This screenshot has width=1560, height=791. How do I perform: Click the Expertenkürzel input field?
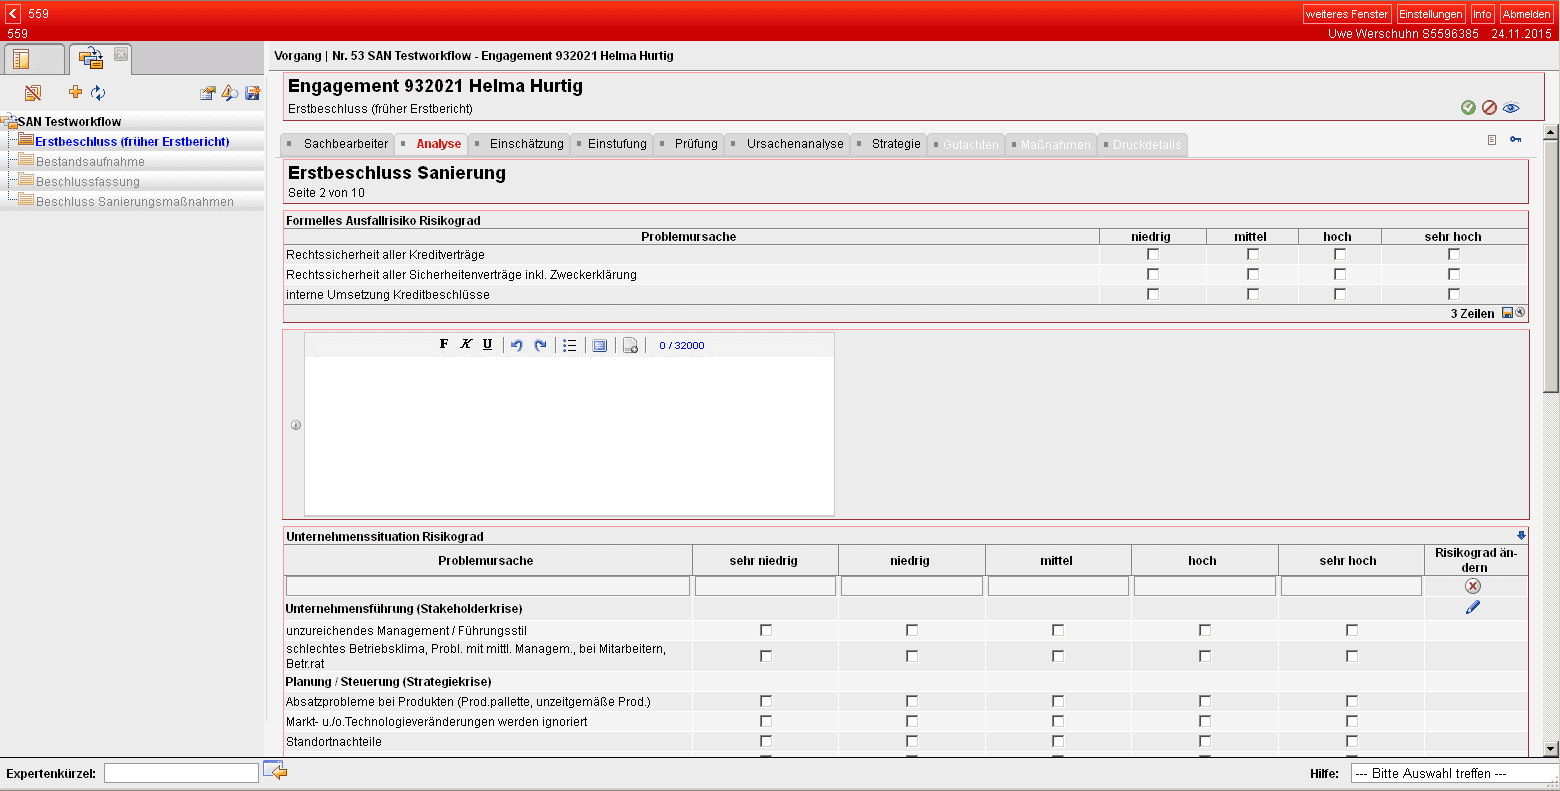pos(181,773)
